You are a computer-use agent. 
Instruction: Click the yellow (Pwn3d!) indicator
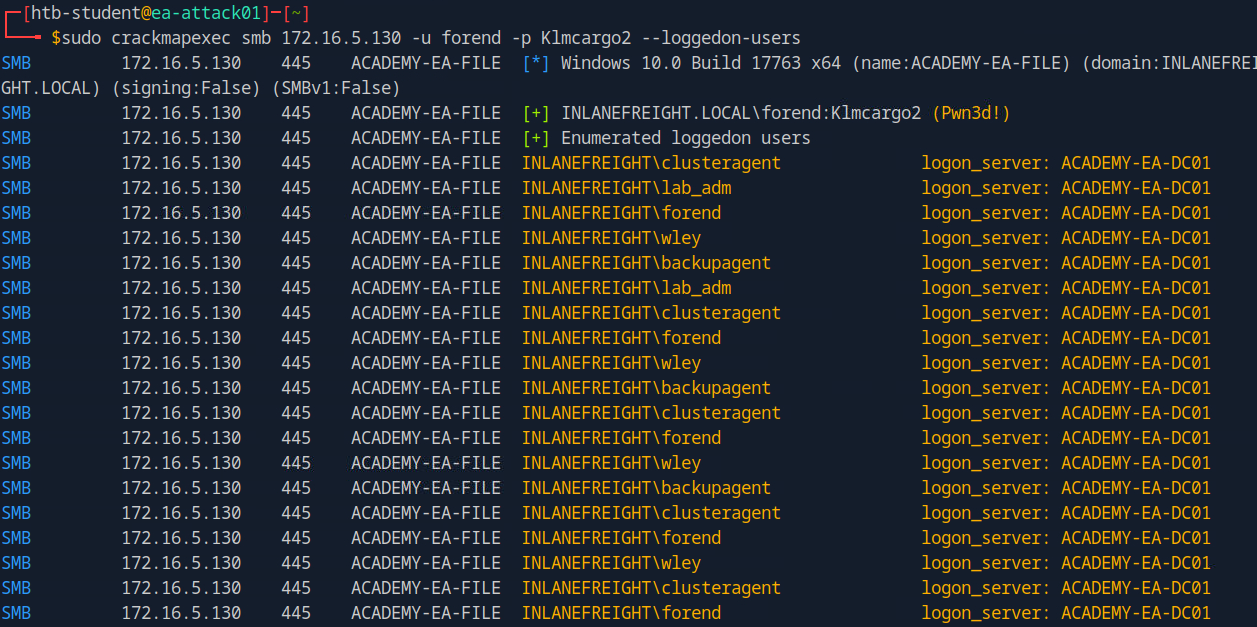971,113
